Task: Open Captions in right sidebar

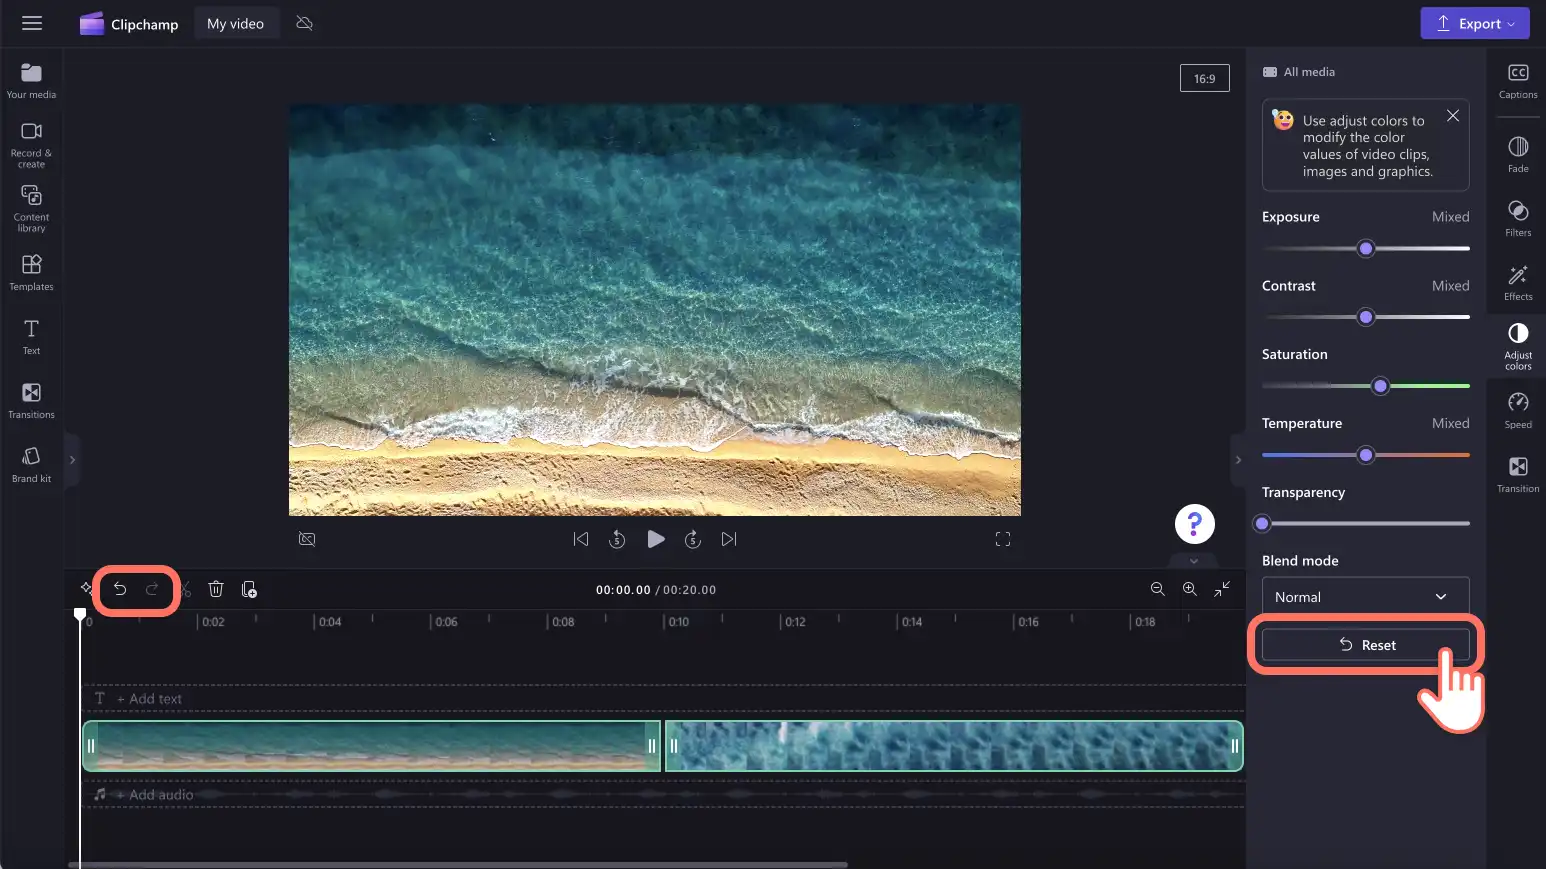Action: 1518,80
